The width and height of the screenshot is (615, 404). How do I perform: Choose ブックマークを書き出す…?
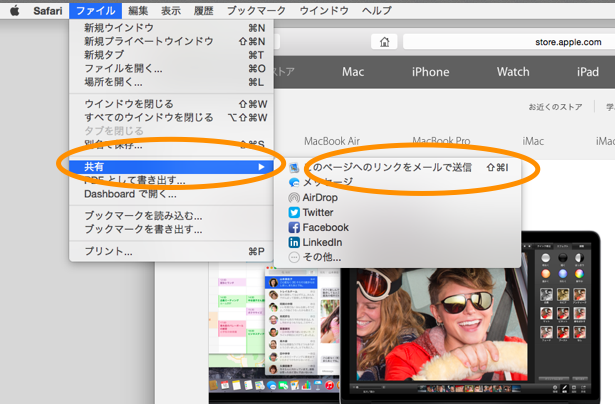171,229
